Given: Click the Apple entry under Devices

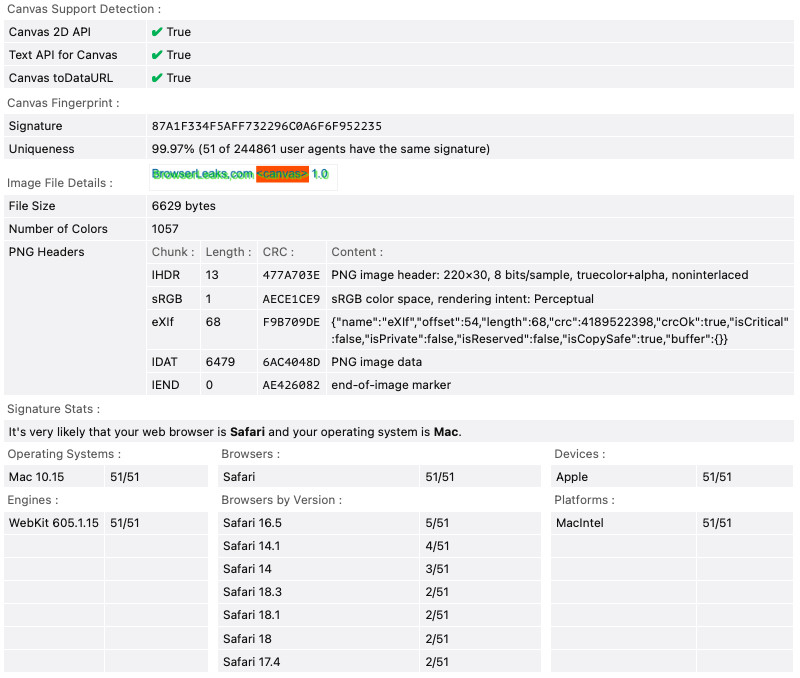Looking at the screenshot, I should tap(572, 477).
